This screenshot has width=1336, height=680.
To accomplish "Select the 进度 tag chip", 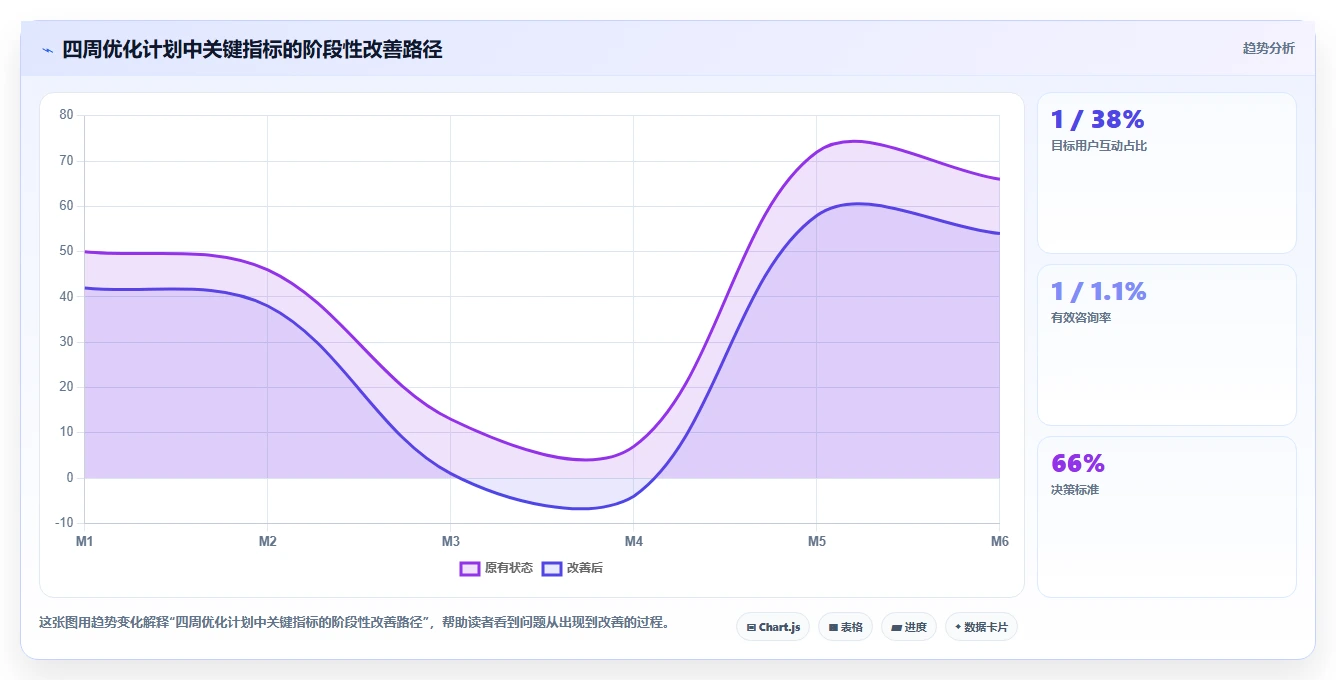I will point(909,627).
